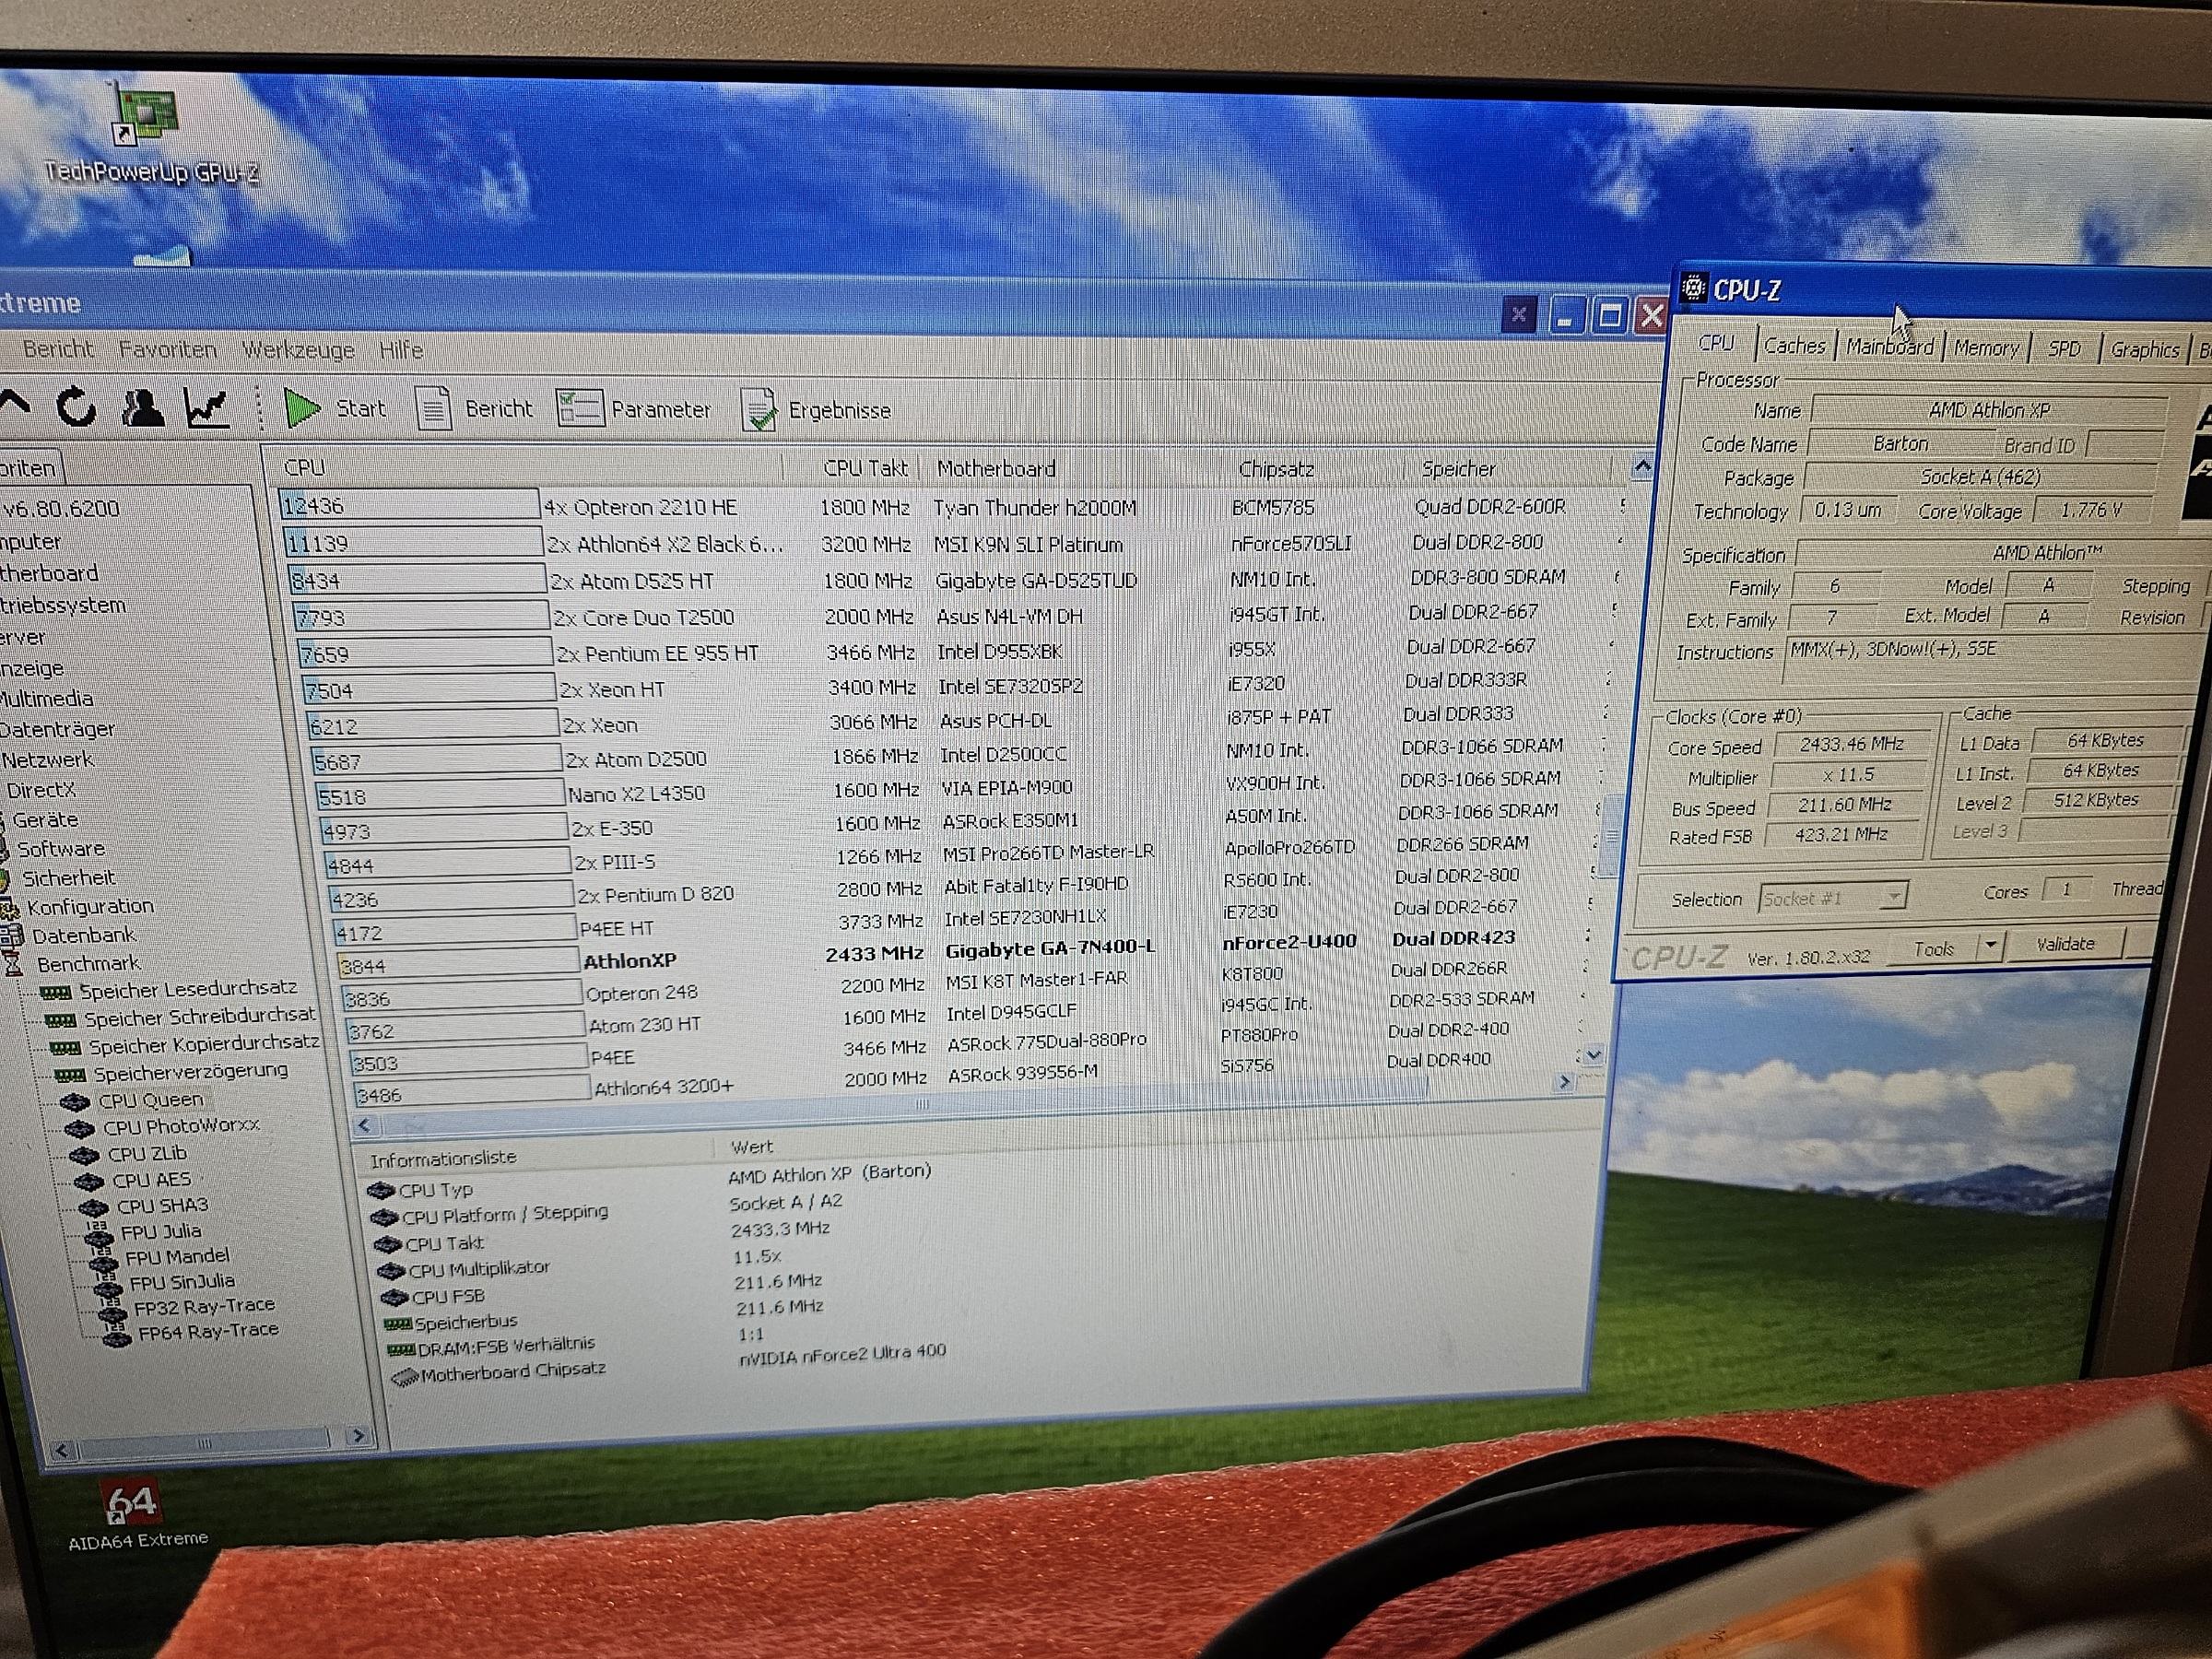Open the Werkzeuge menu

click(x=298, y=349)
